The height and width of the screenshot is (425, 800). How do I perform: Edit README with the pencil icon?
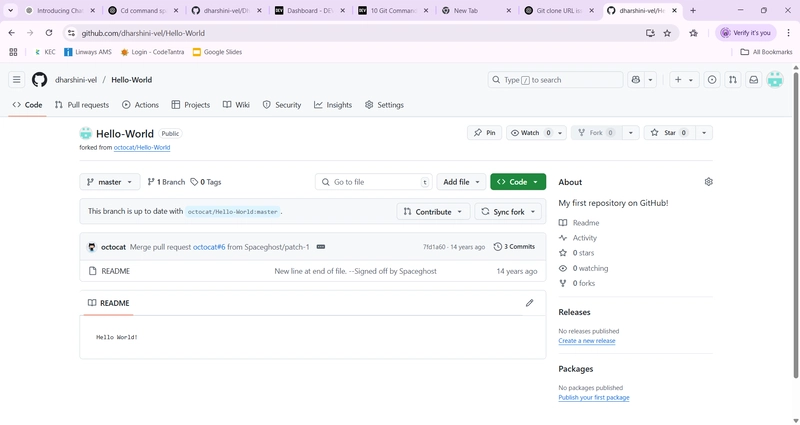530,303
